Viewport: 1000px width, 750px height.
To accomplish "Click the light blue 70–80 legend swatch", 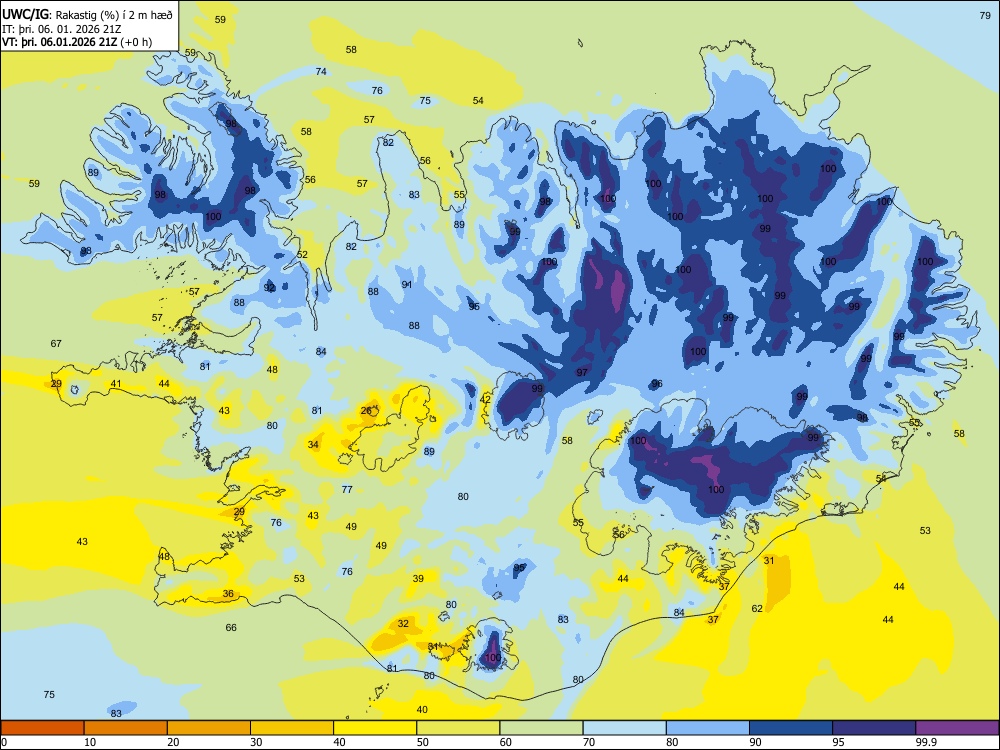I will 624,728.
